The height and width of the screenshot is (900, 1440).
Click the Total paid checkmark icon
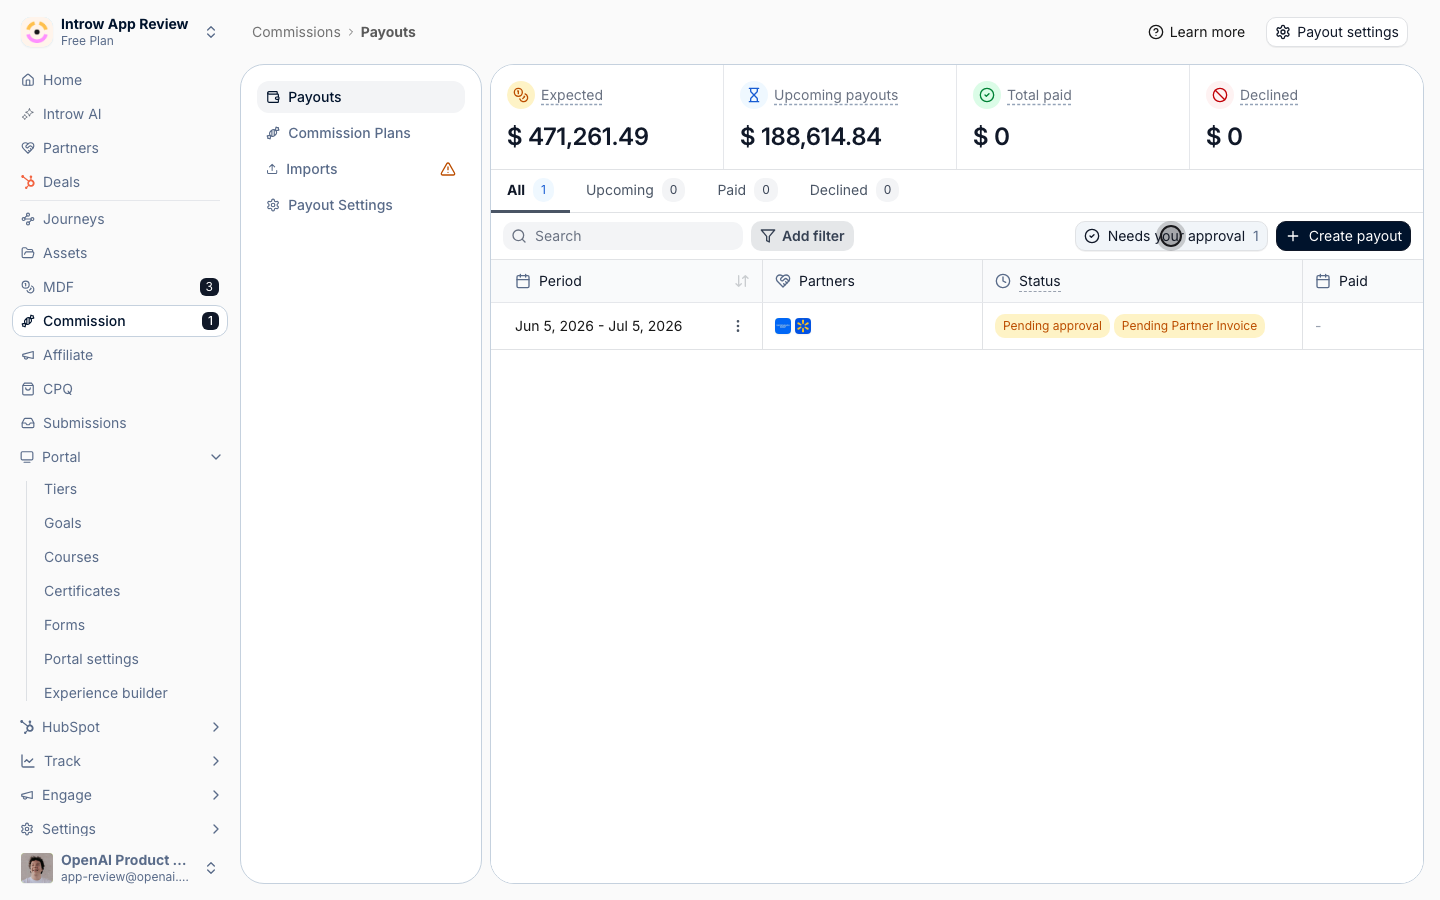coord(986,95)
